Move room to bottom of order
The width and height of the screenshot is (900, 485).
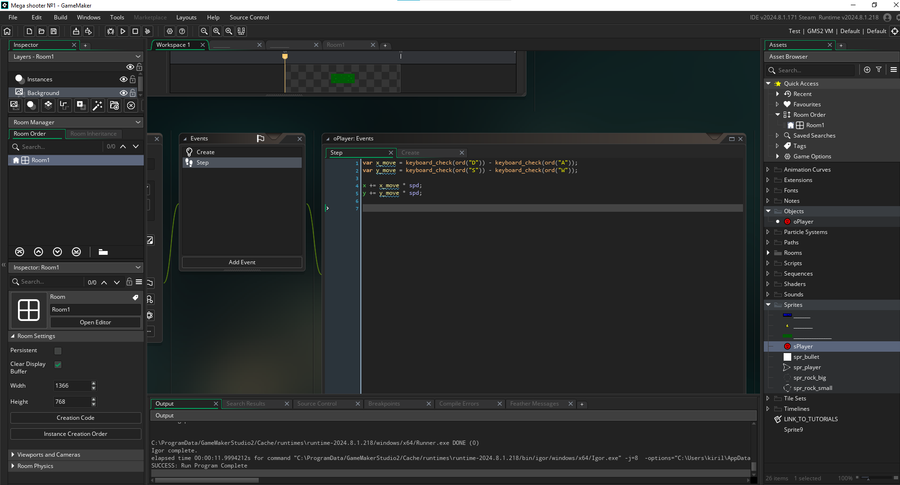click(76, 252)
